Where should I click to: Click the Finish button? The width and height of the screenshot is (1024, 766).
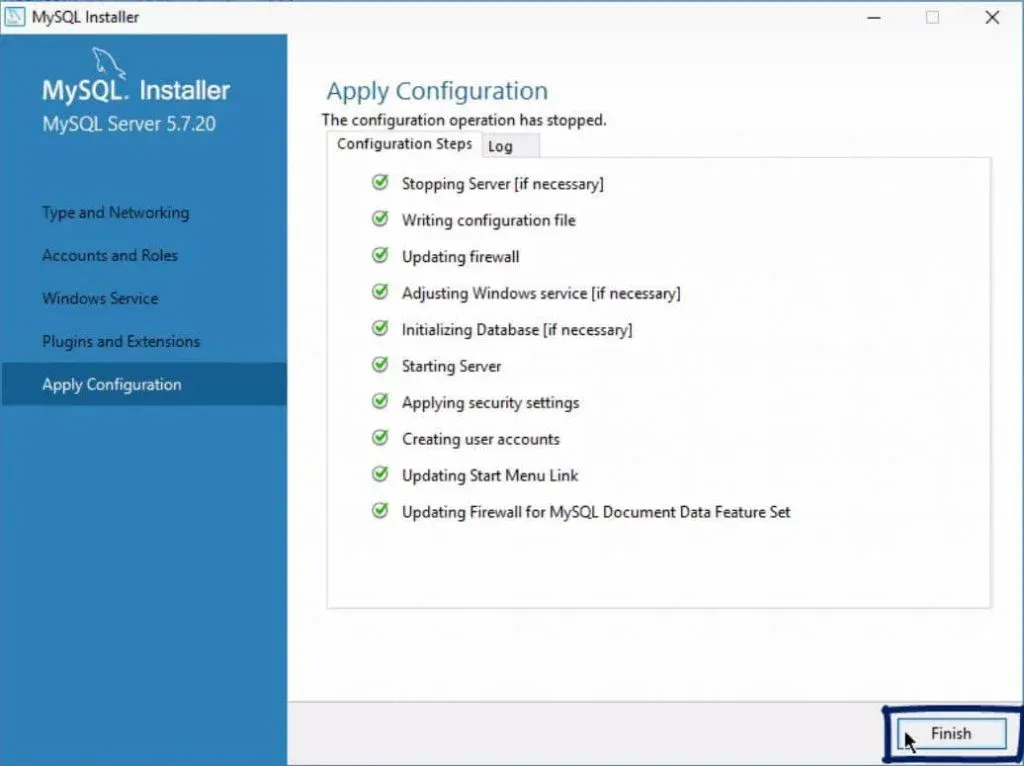click(x=950, y=733)
